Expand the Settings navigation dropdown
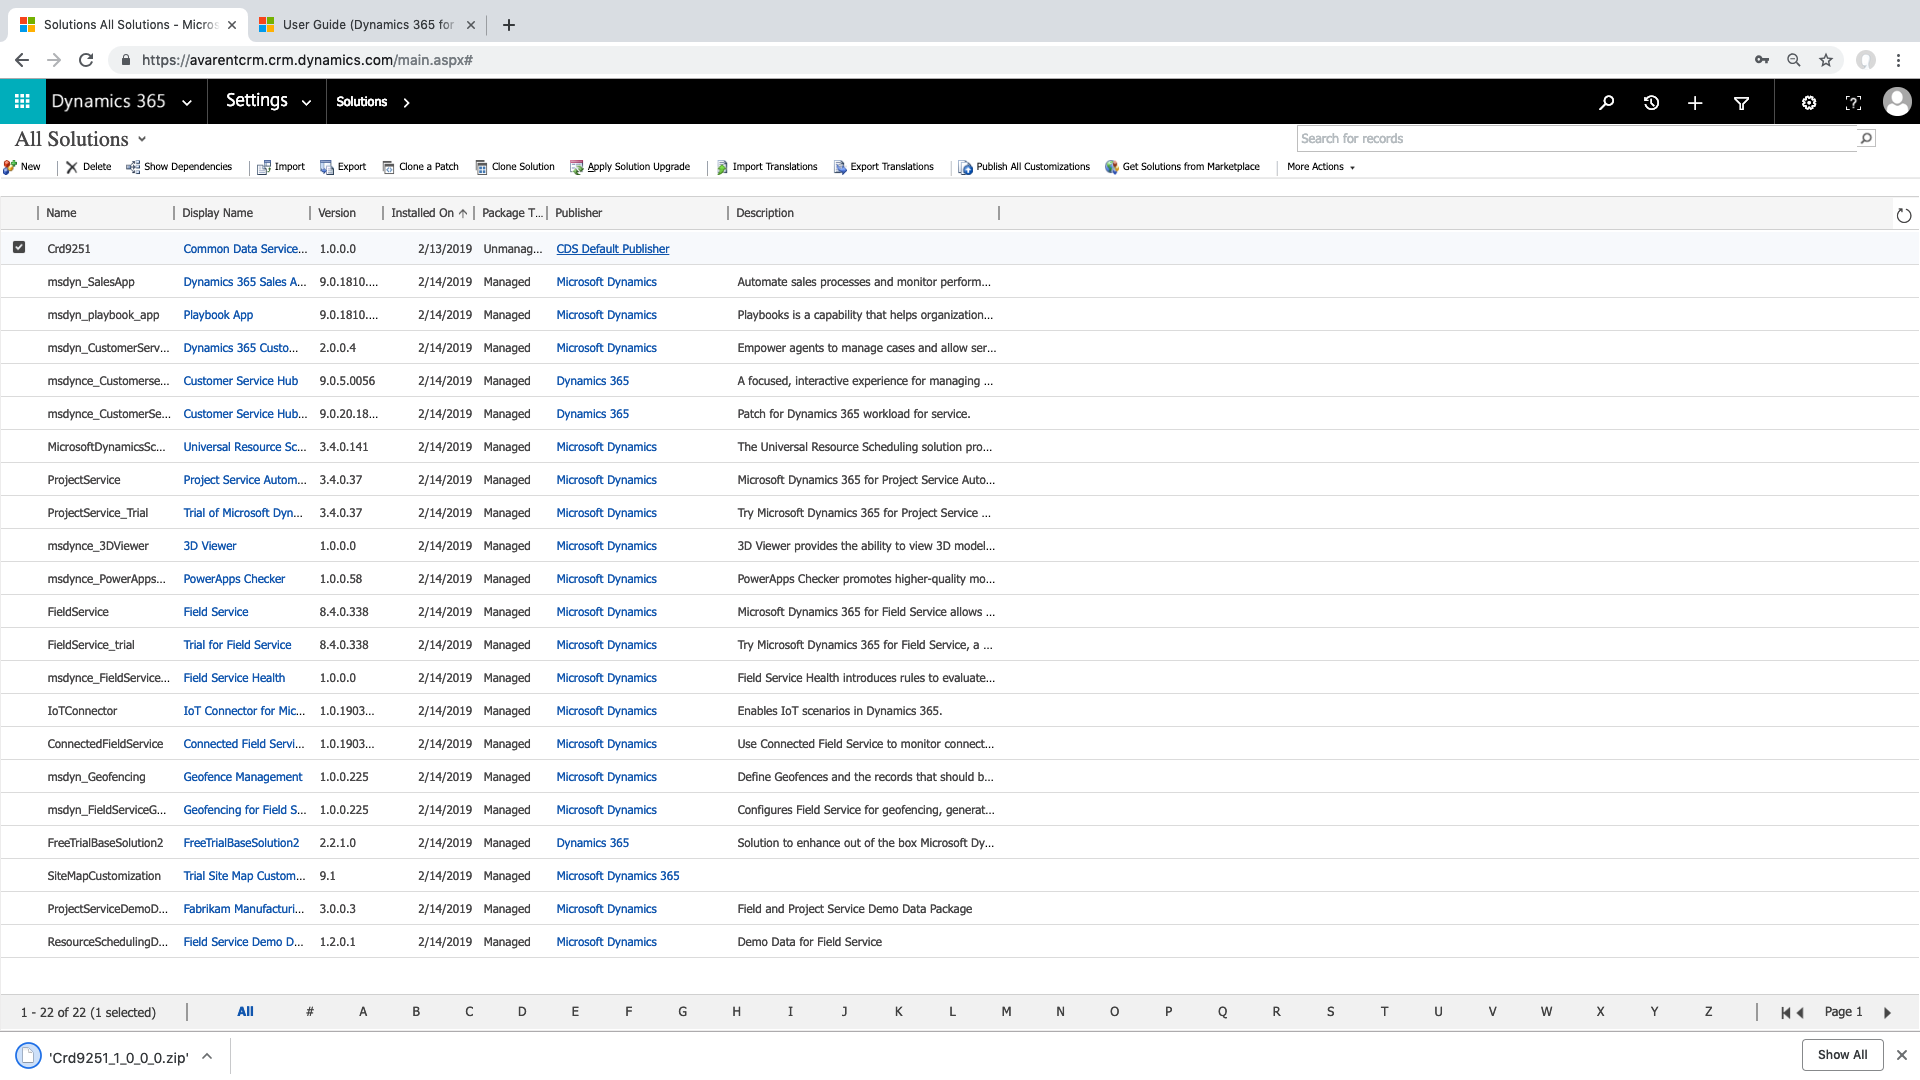Viewport: 1920px width, 1080px height. (x=306, y=102)
